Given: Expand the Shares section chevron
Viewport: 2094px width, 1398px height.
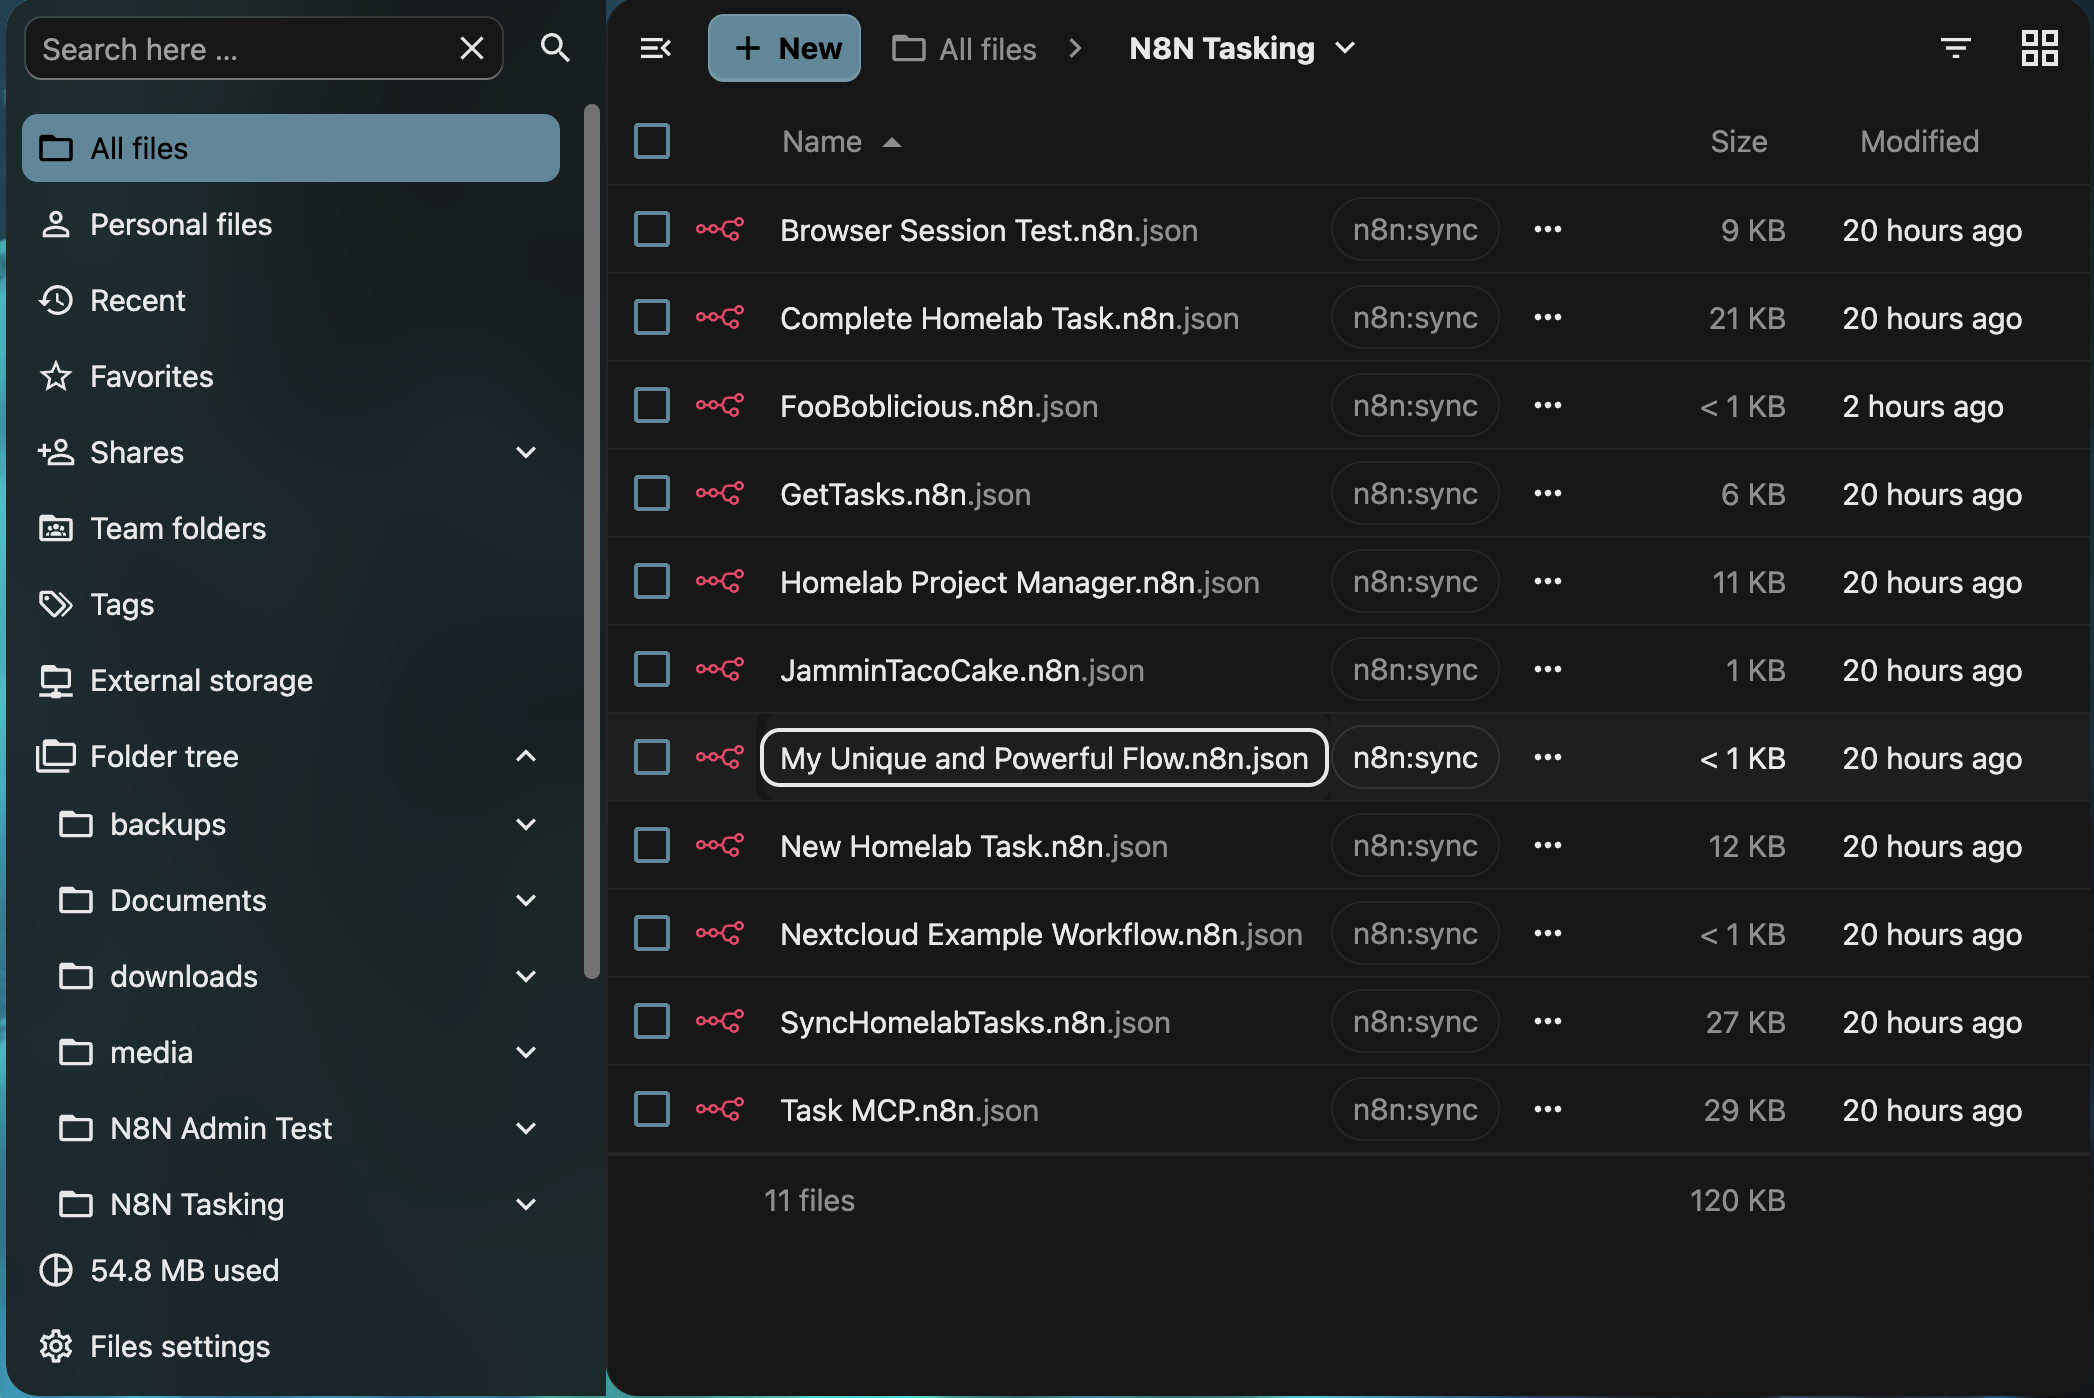Looking at the screenshot, I should [526, 452].
